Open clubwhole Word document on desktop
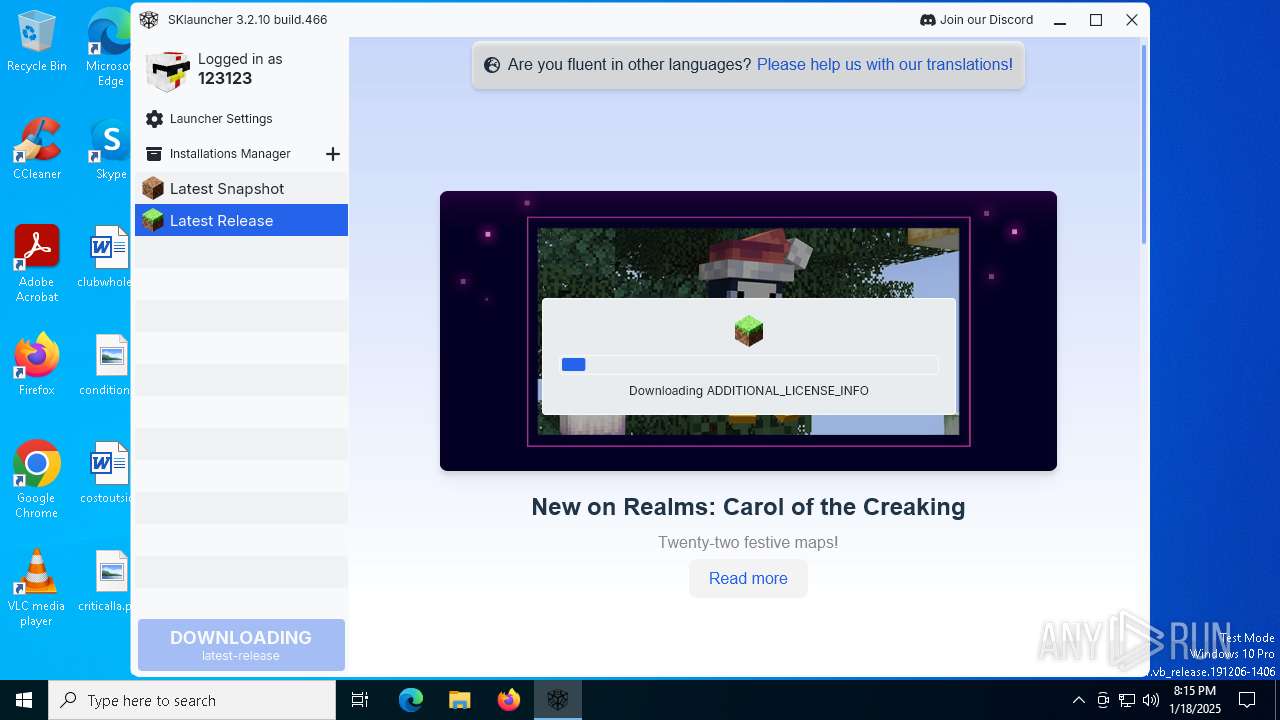The image size is (1280, 720). pyautogui.click(x=107, y=257)
